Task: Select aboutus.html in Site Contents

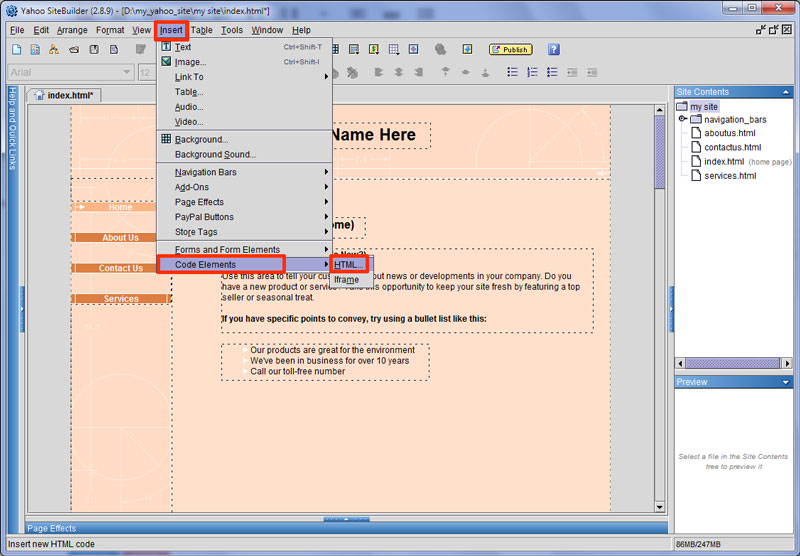Action: [730, 133]
